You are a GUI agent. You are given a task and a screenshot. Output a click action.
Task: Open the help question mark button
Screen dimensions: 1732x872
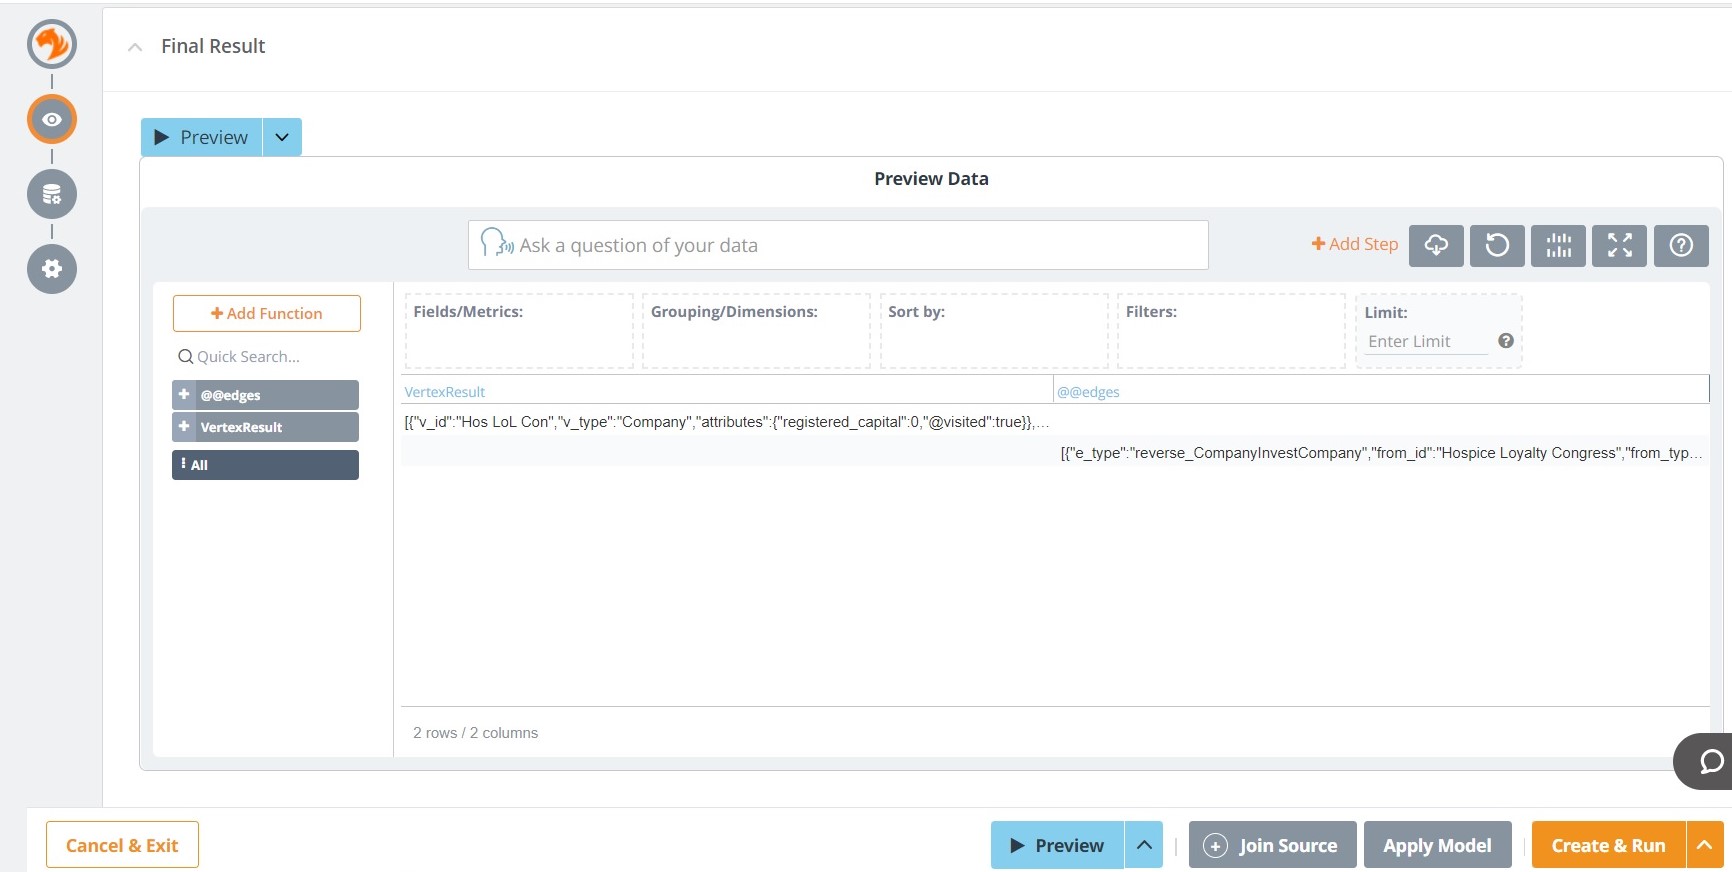(x=1681, y=245)
